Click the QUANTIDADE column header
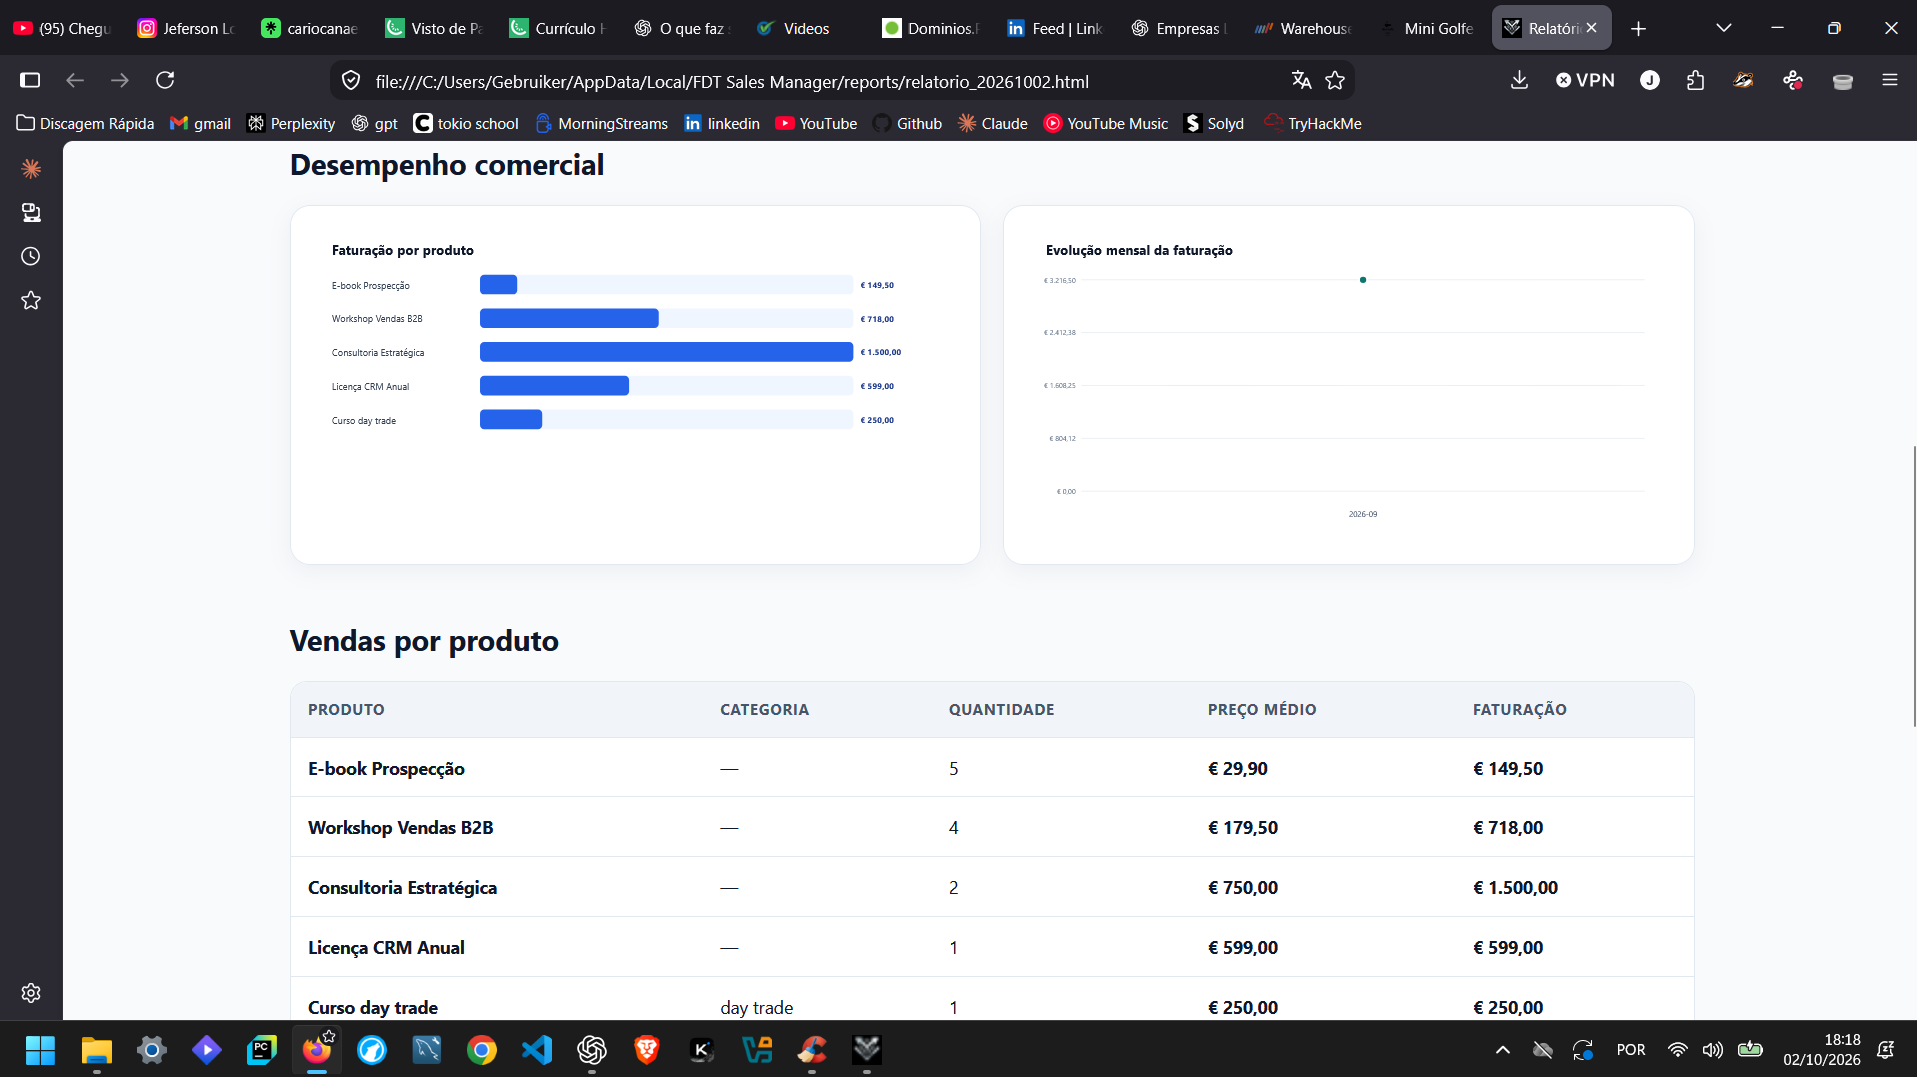Screen dimensions: 1917x1077 [1001, 709]
